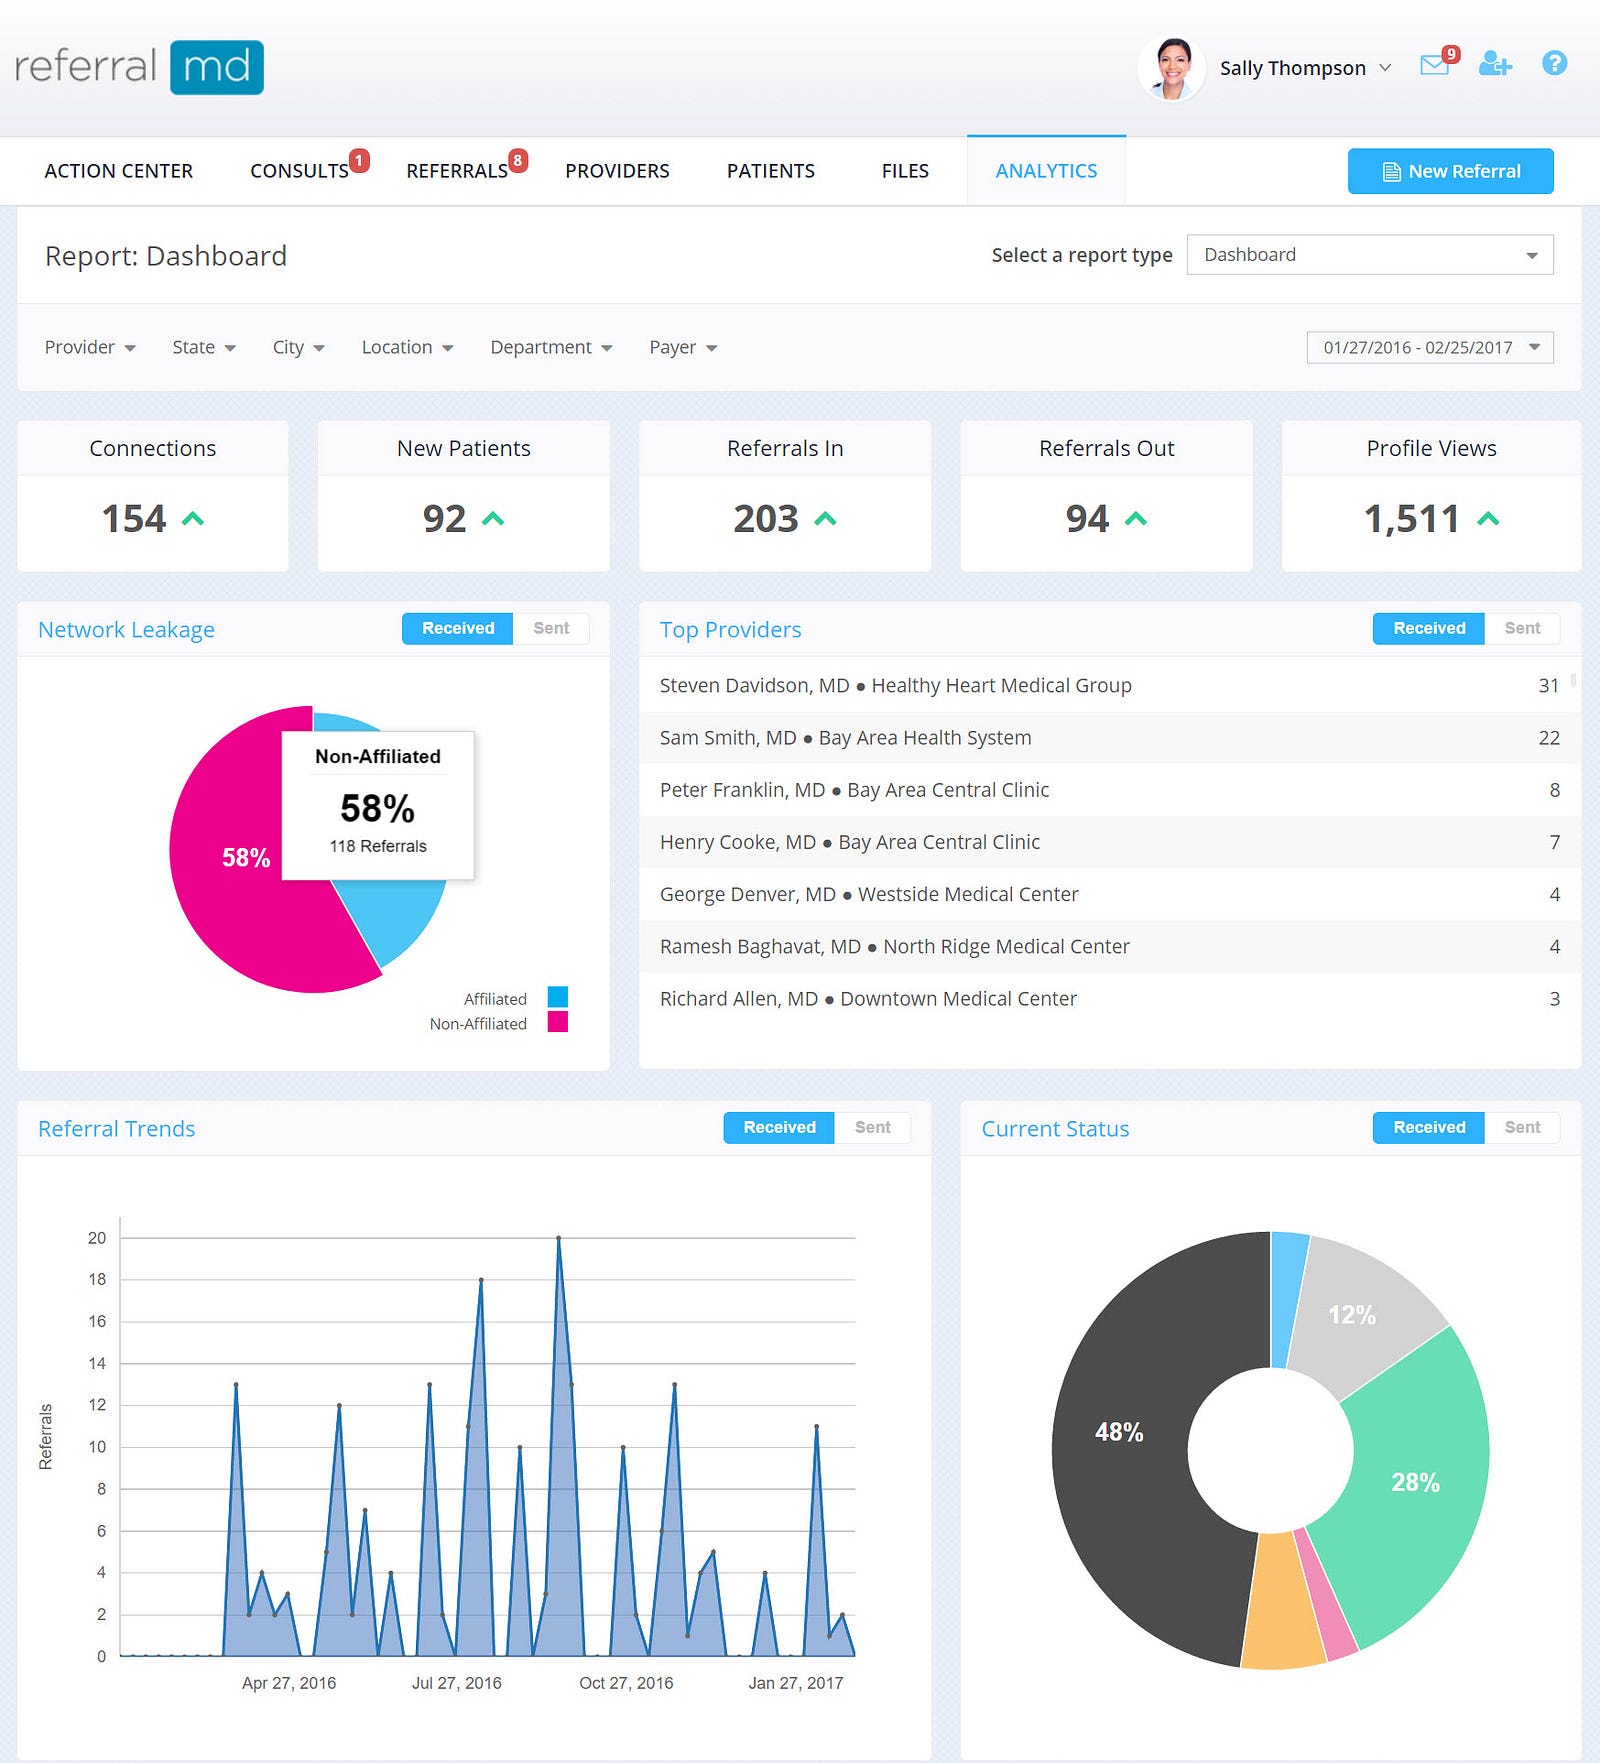Click the New Referral button

coord(1450,171)
